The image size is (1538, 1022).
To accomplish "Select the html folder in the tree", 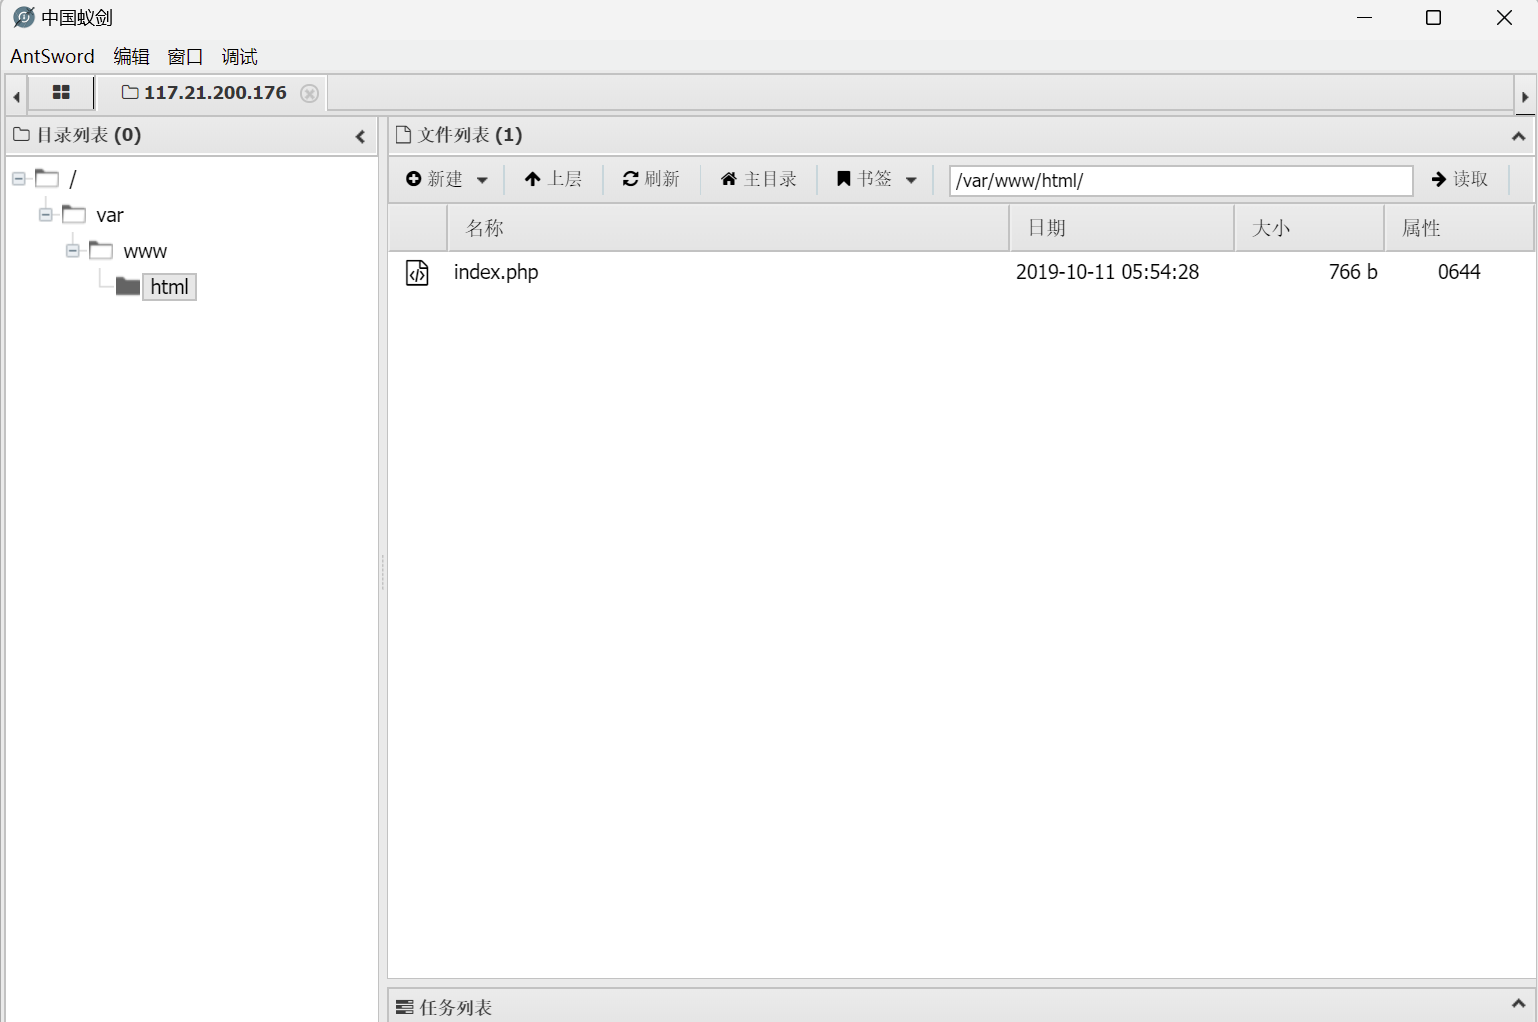I will pos(169,287).
